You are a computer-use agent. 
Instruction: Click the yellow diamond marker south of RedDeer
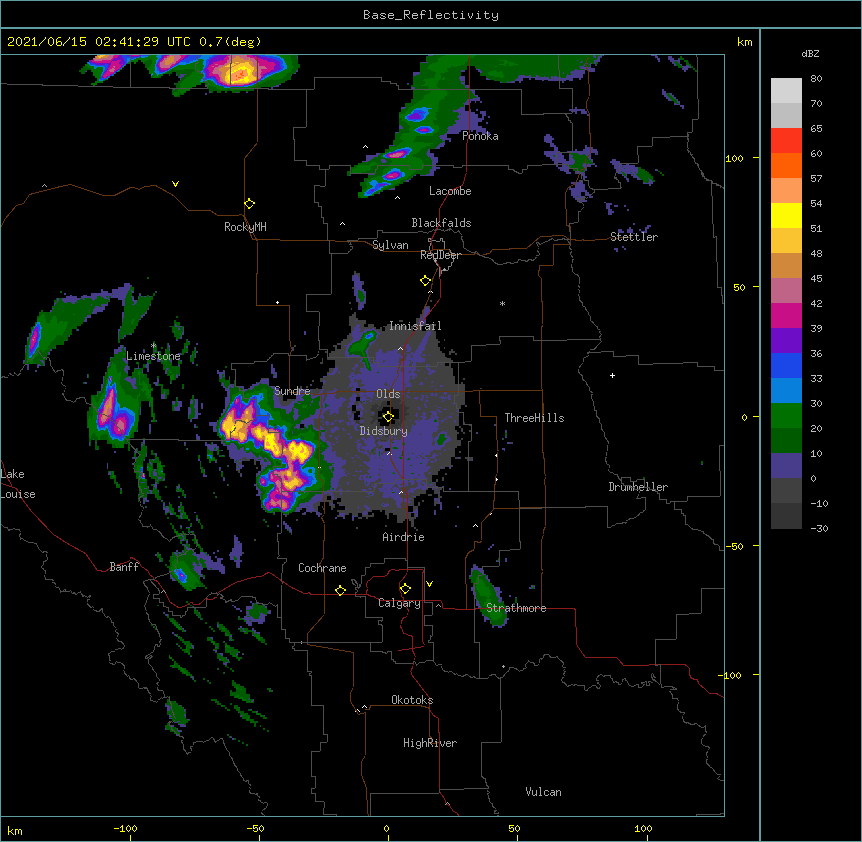point(426,281)
